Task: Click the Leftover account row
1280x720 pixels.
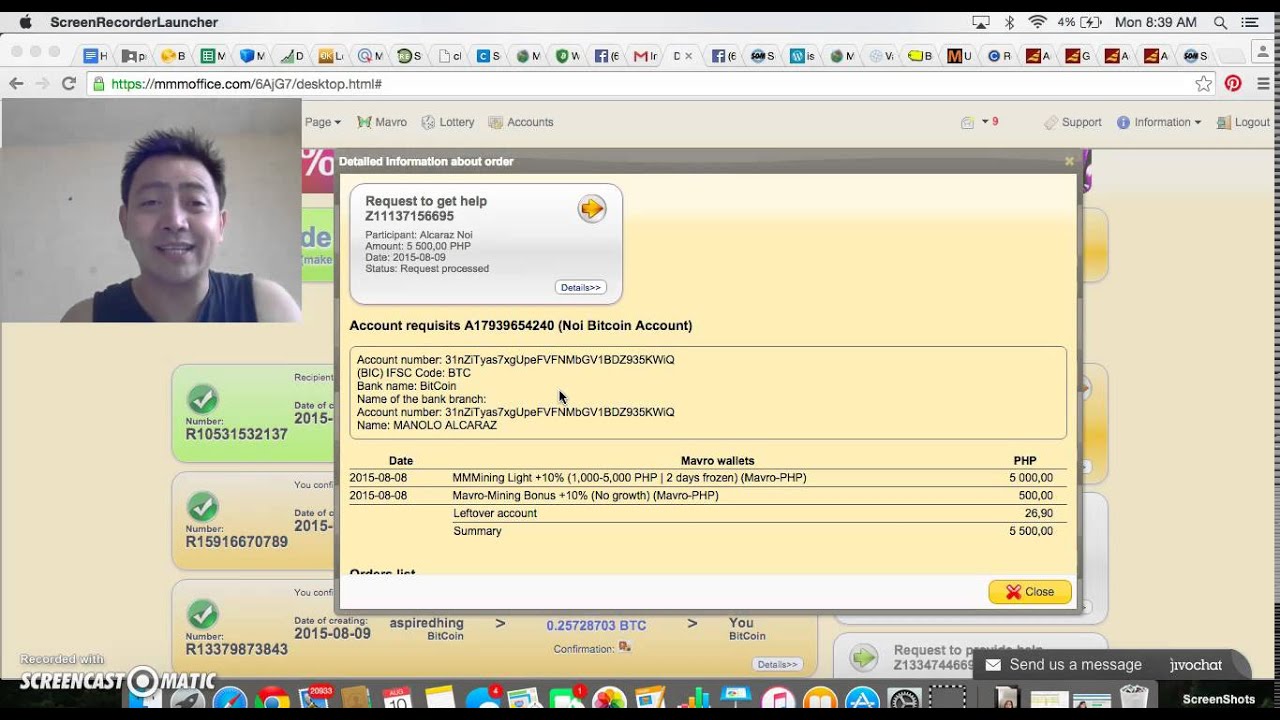Action: click(708, 513)
